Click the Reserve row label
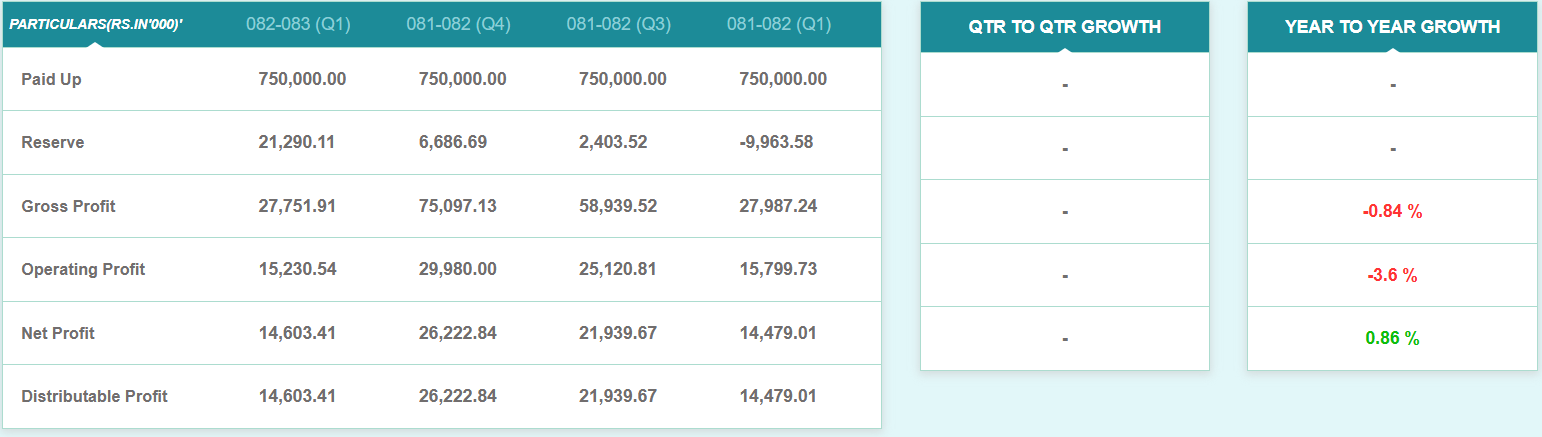The image size is (1542, 437). click(53, 142)
